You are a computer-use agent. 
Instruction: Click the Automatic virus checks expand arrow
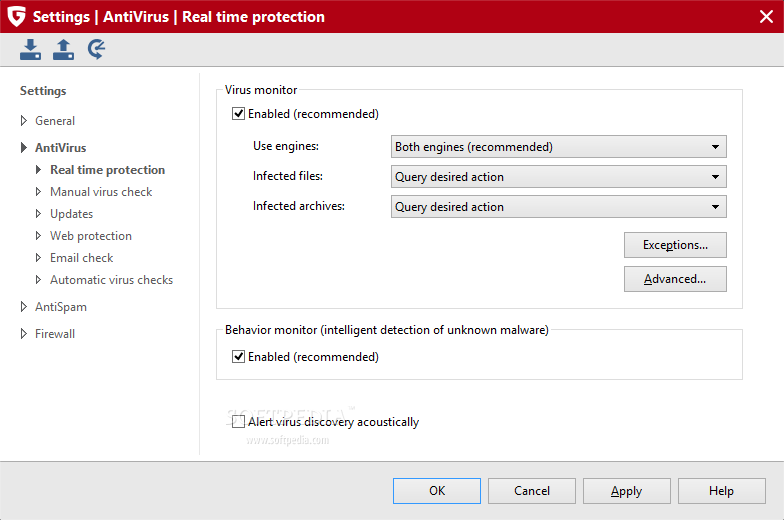(38, 280)
